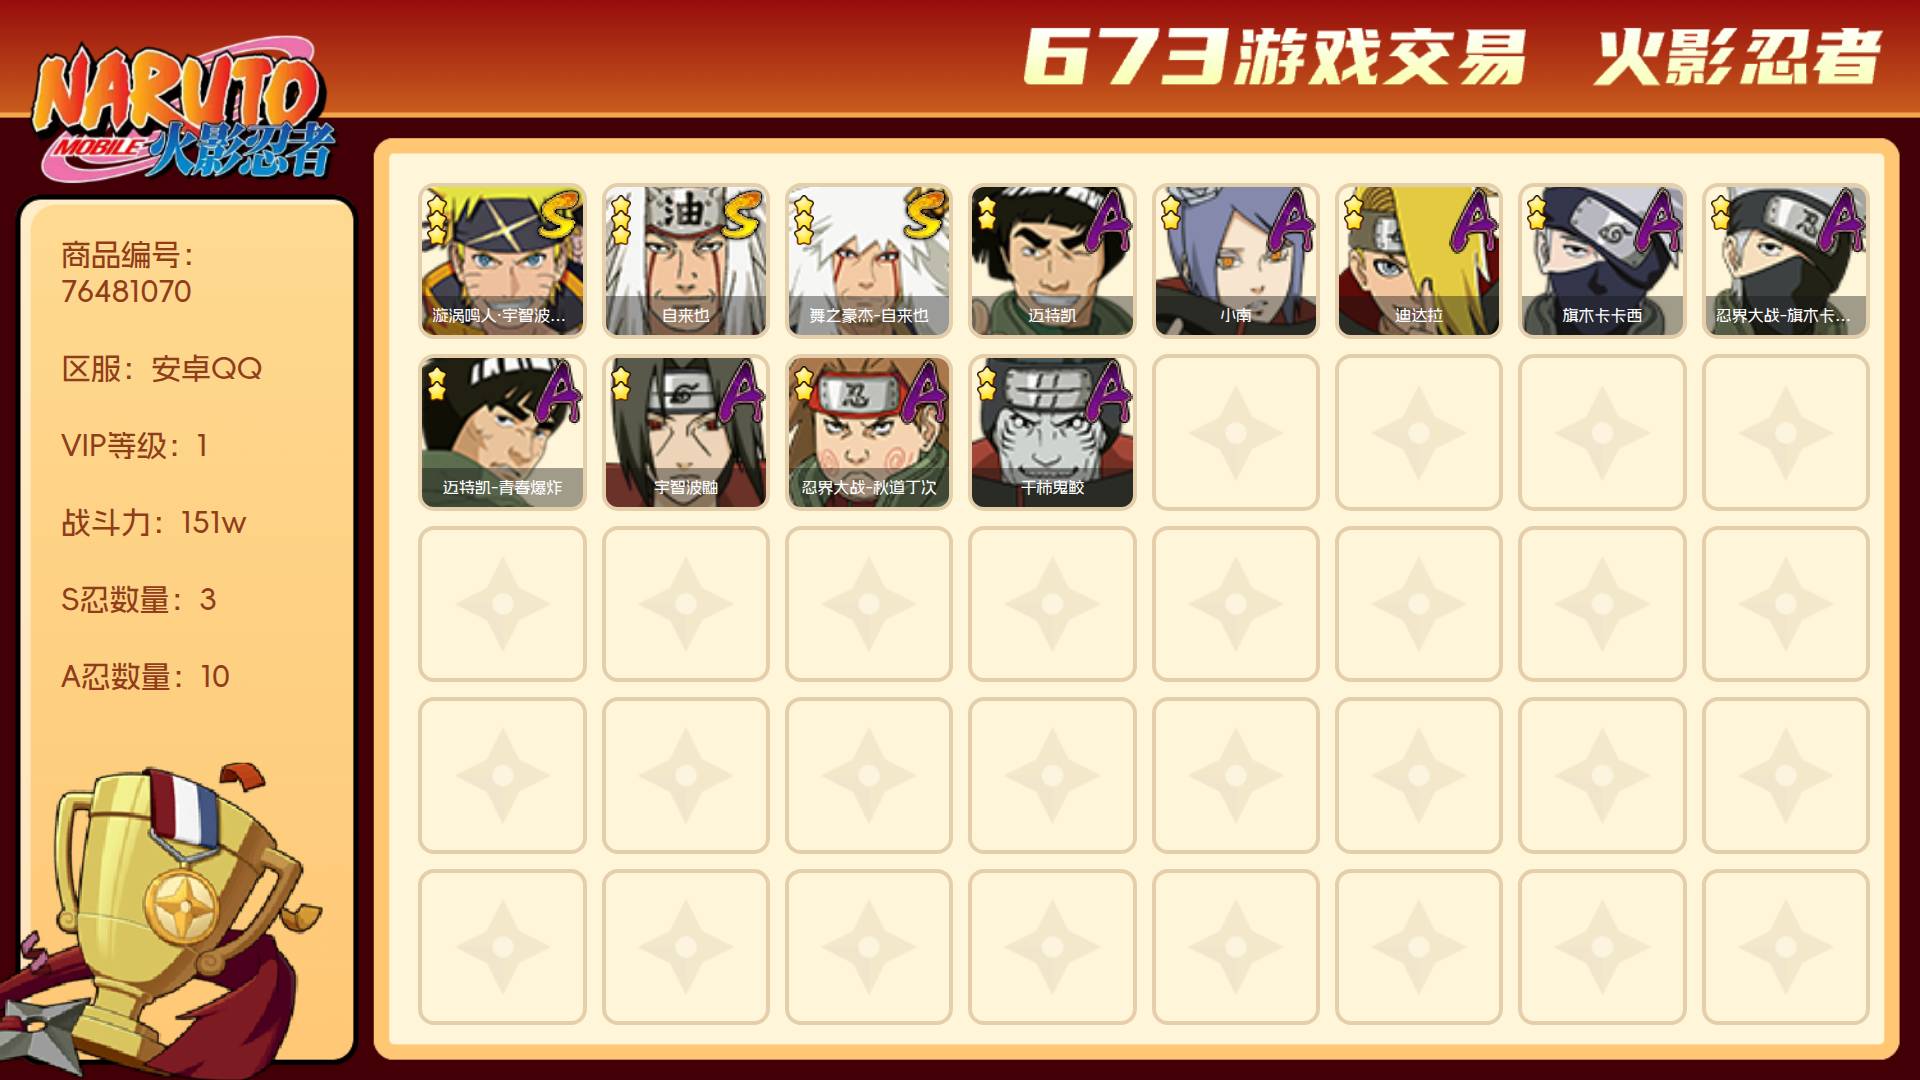Click the 舞之豪杰-自来也 character portrait
The image size is (1920, 1080).
click(868, 260)
